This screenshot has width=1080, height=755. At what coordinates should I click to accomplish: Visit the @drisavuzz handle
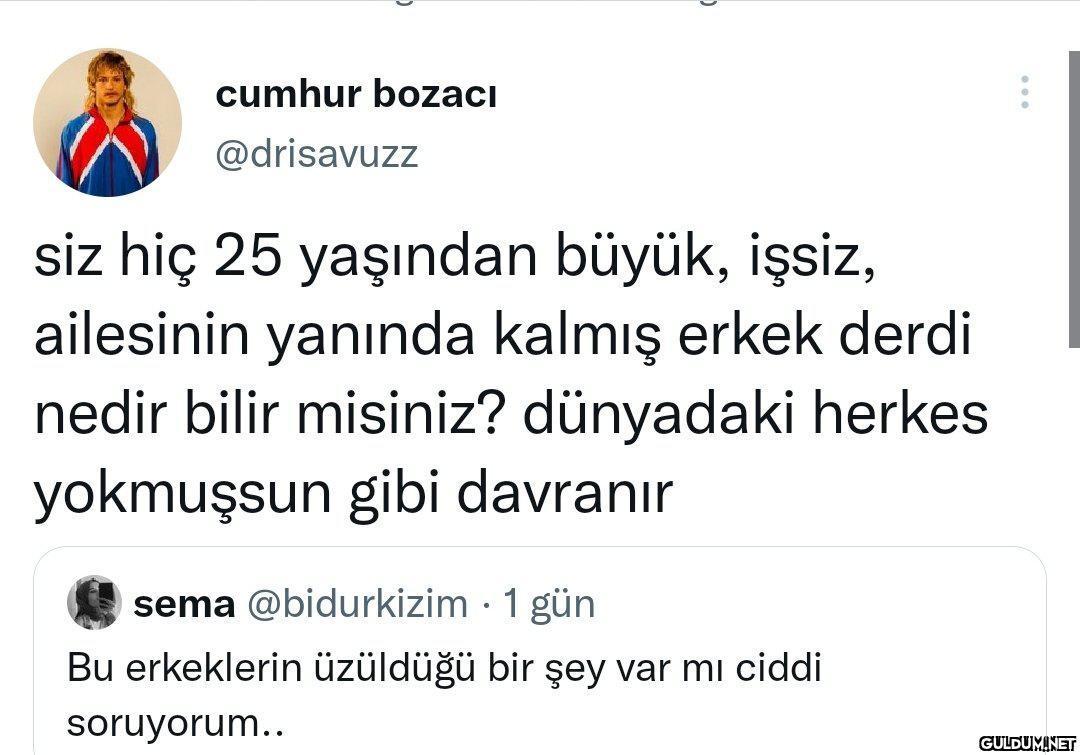click(317, 154)
